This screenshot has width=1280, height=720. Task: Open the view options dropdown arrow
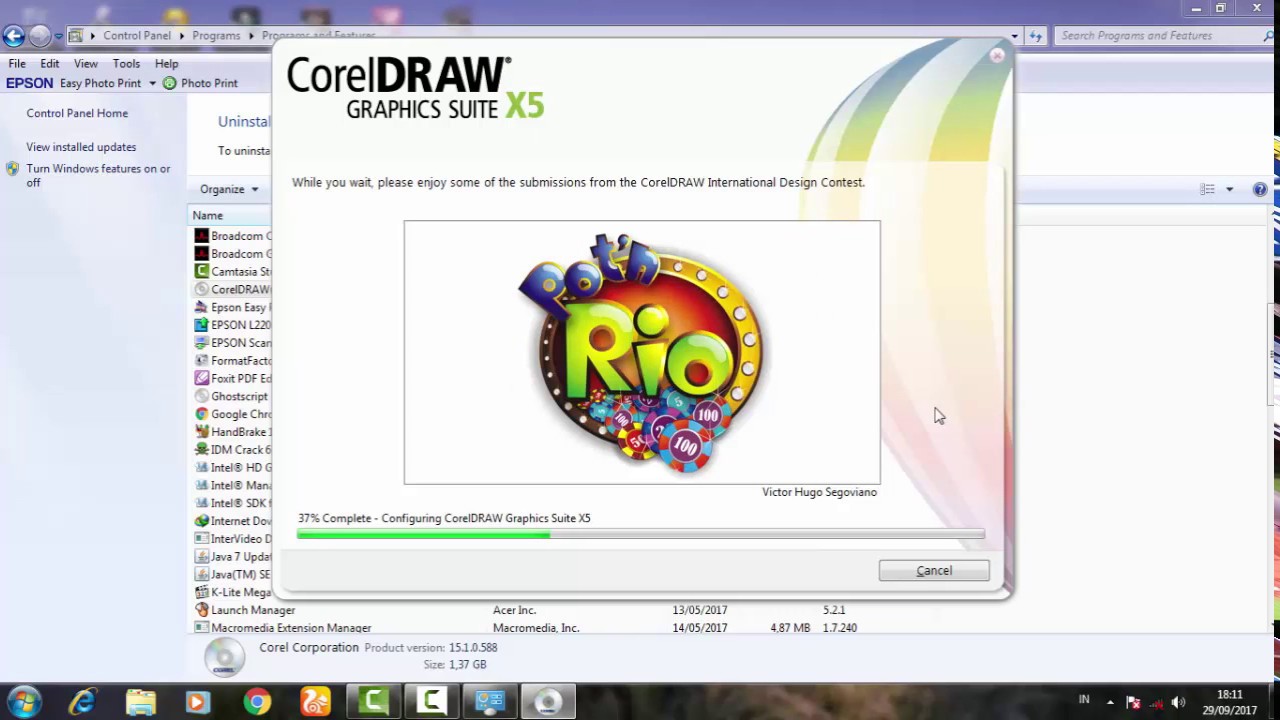pyautogui.click(x=1230, y=189)
